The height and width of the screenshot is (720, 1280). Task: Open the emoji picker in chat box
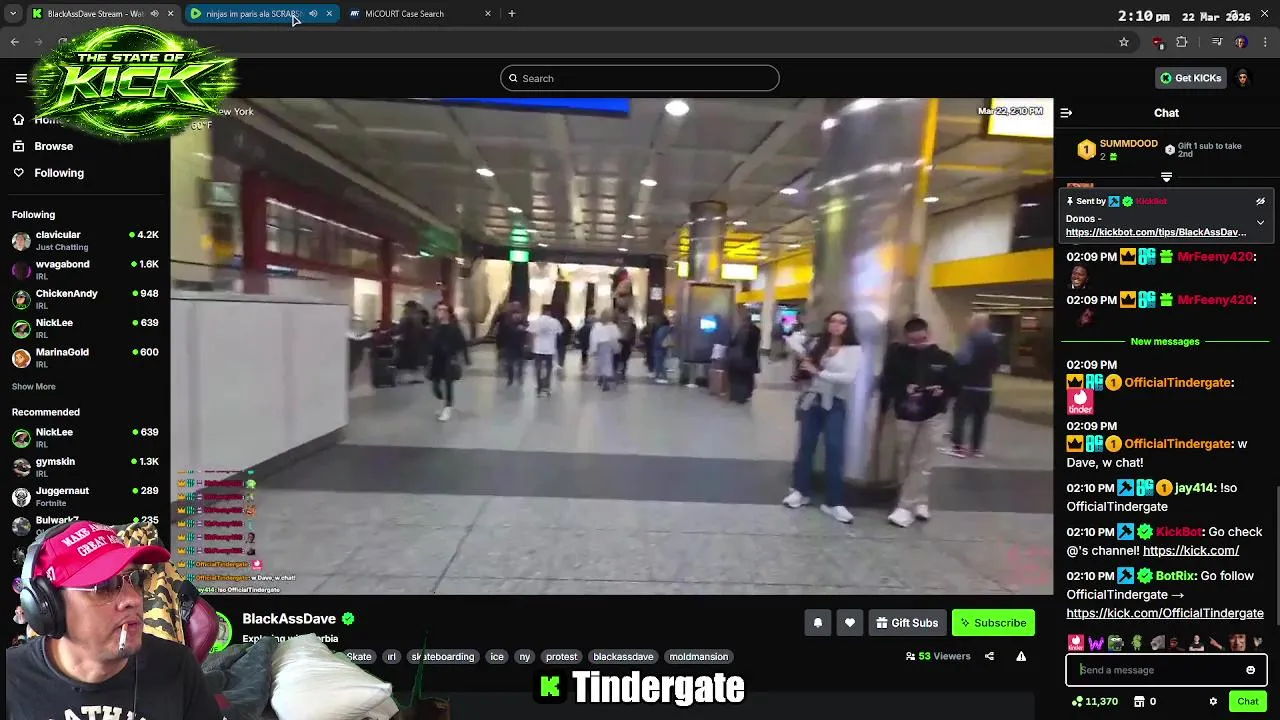pyautogui.click(x=1250, y=670)
